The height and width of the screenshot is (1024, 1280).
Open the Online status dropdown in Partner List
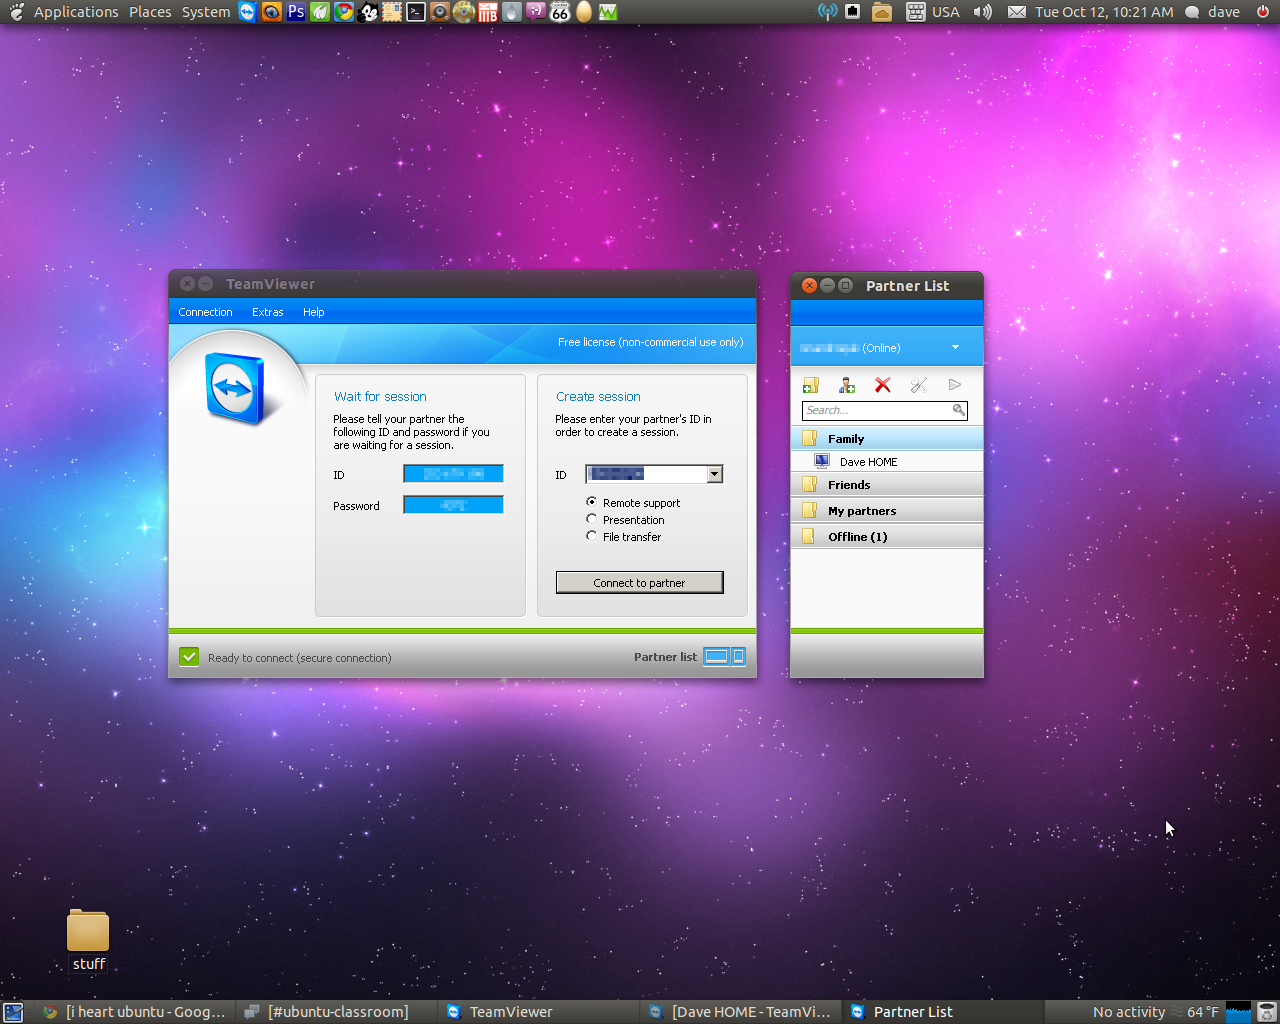(x=955, y=347)
